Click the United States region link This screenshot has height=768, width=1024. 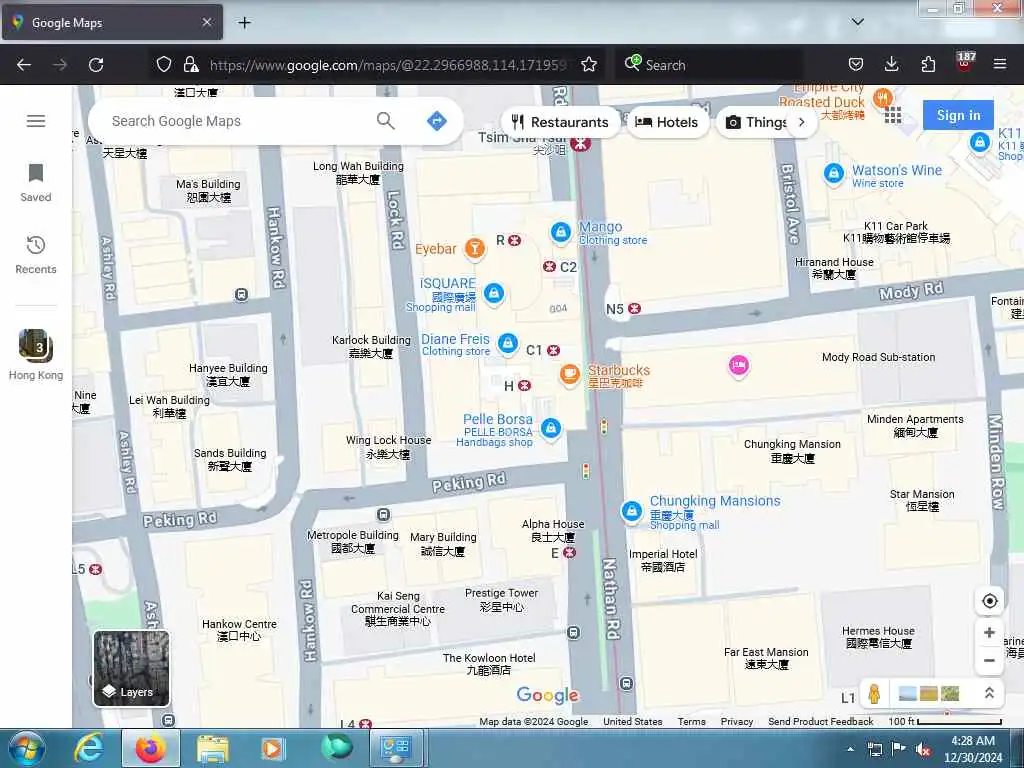click(632, 722)
